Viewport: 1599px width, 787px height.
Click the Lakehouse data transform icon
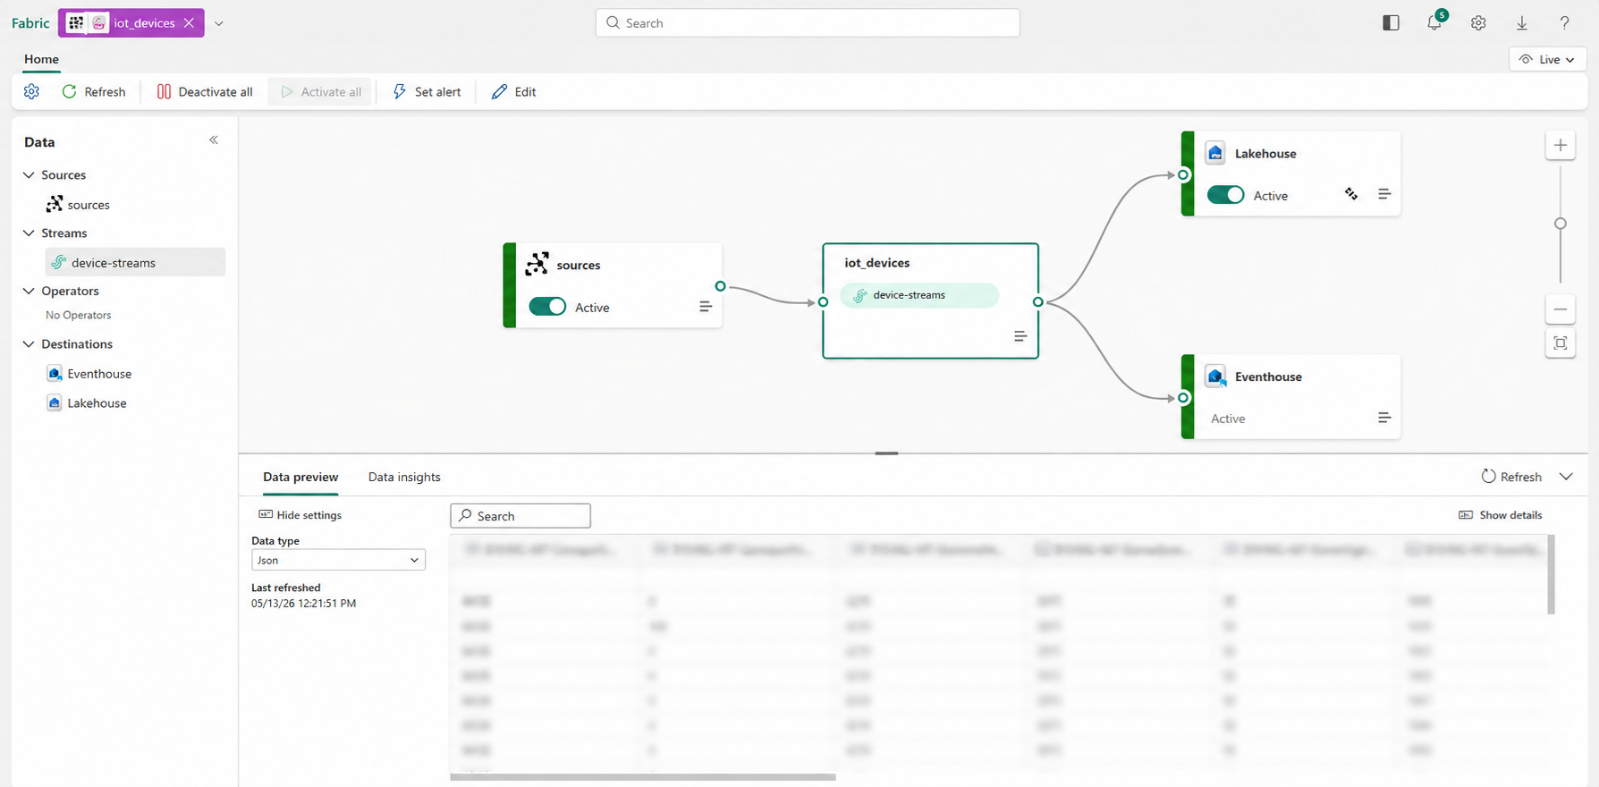click(x=1351, y=194)
